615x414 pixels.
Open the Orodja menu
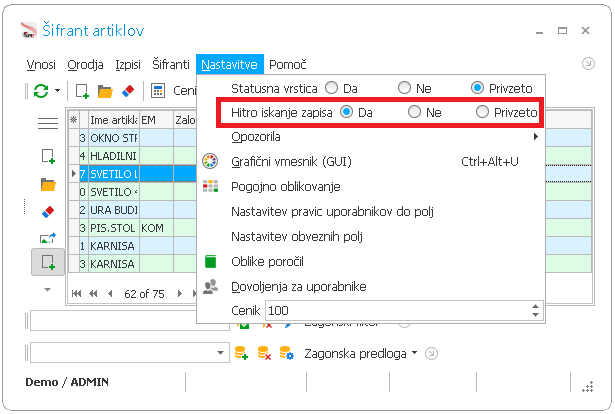pos(86,64)
